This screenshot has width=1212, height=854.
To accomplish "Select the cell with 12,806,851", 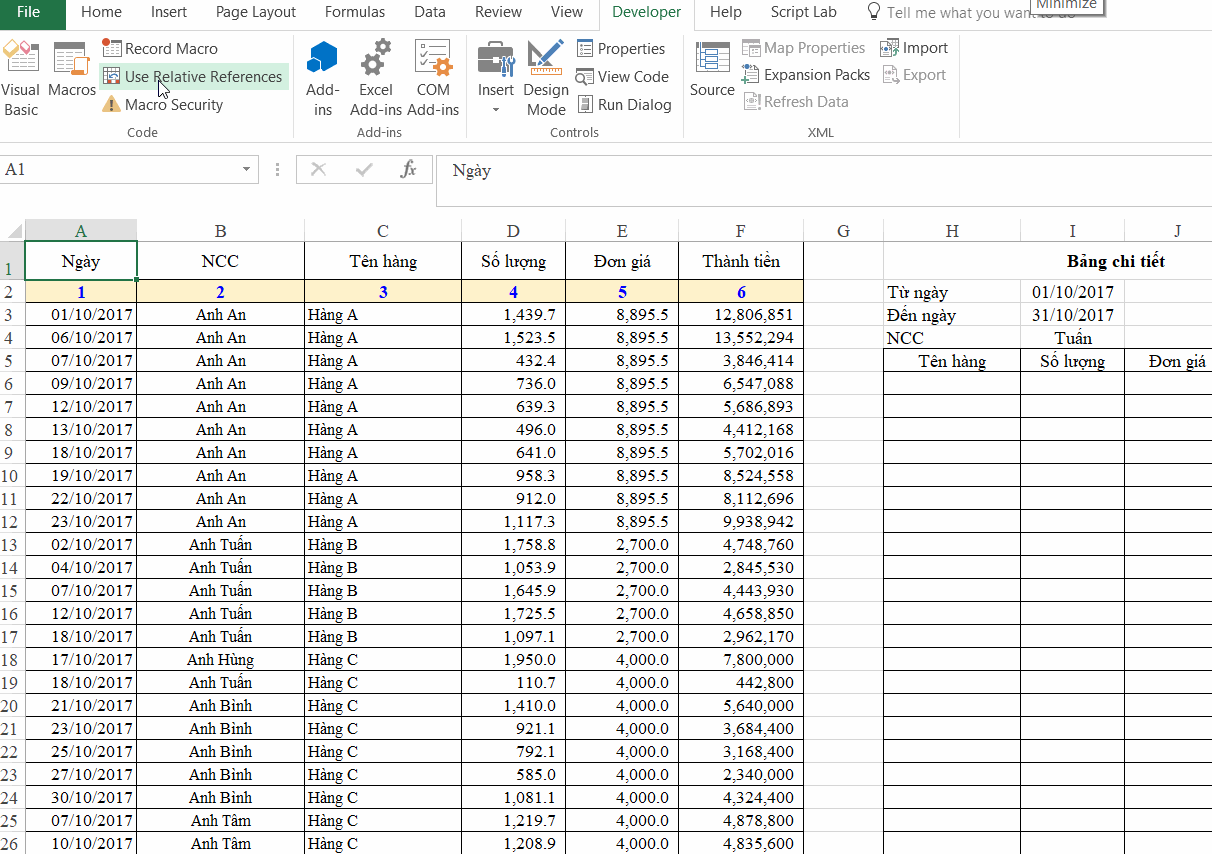I will pyautogui.click(x=740, y=315).
